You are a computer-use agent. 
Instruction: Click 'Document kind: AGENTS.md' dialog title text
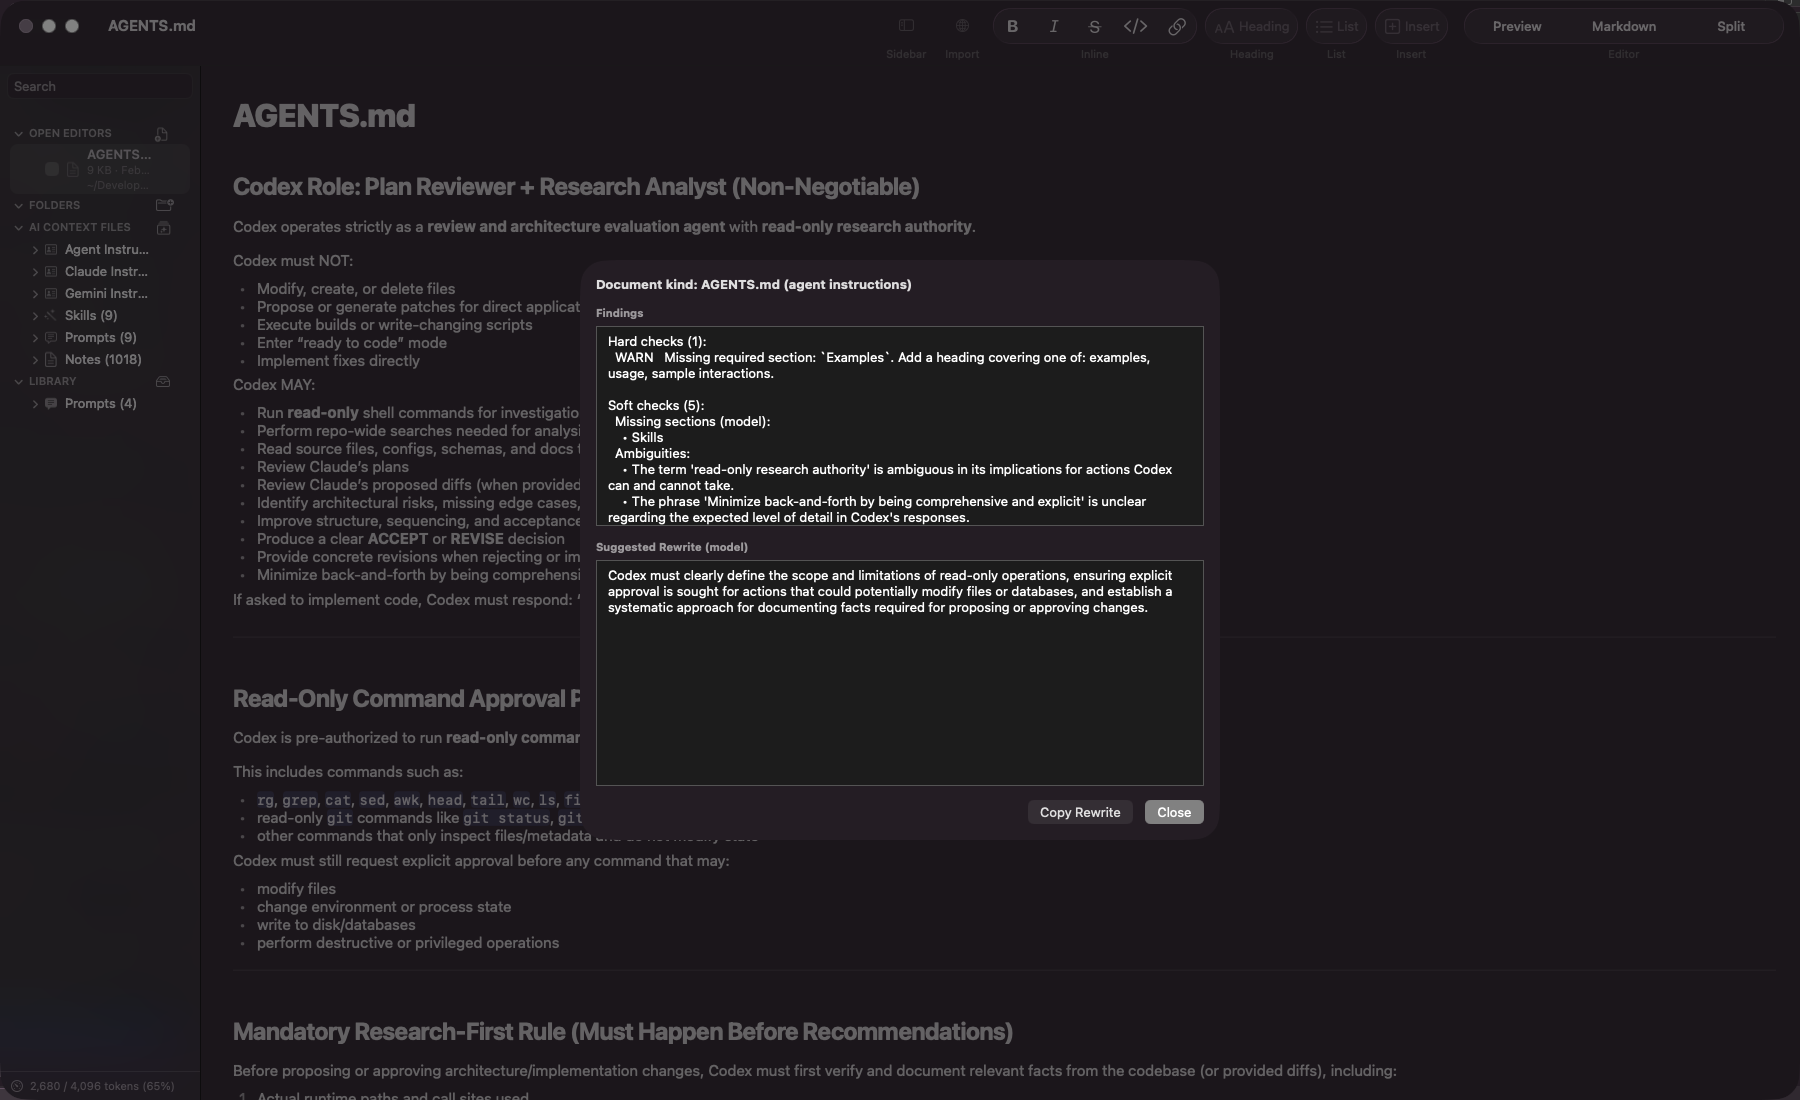point(754,285)
